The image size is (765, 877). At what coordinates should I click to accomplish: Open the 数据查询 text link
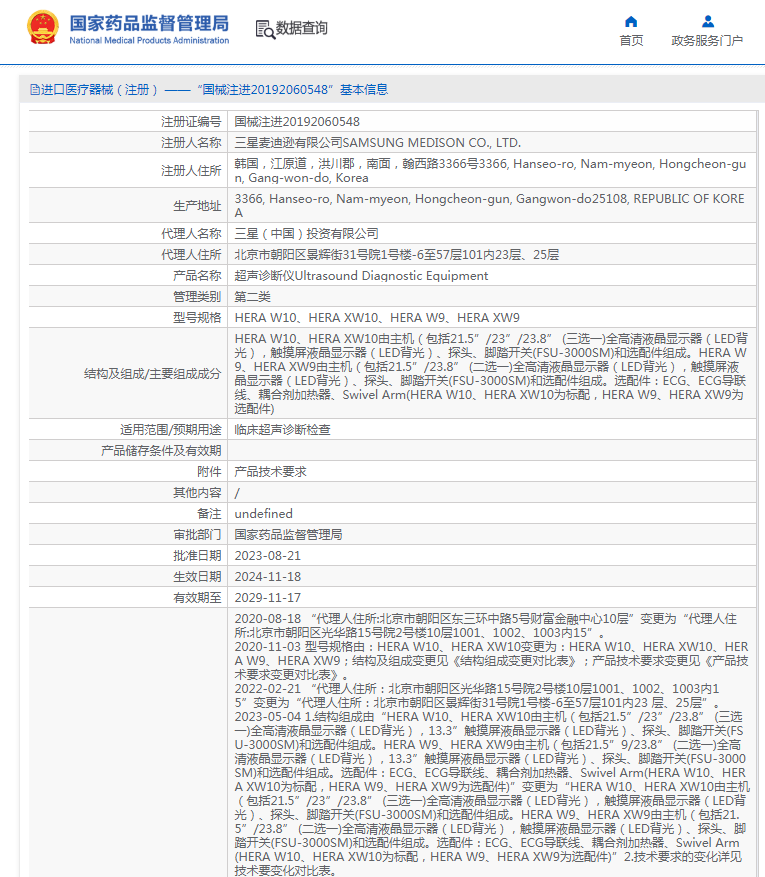click(301, 28)
